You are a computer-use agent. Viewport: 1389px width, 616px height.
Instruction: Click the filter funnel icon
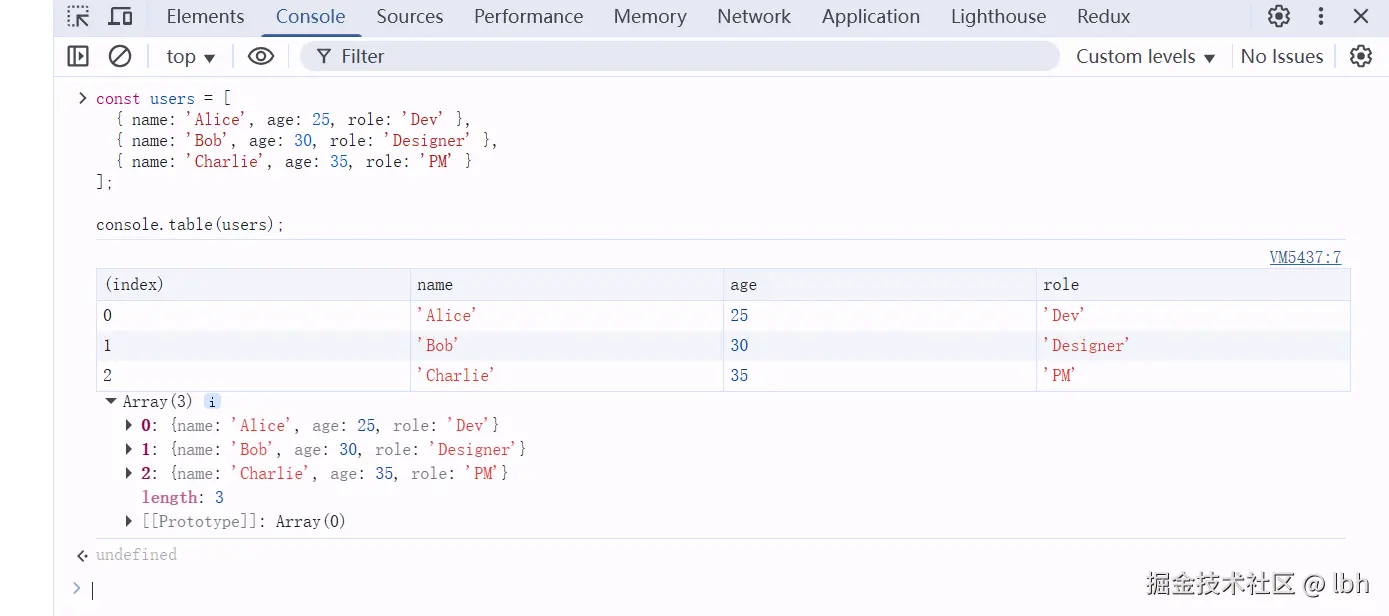323,57
